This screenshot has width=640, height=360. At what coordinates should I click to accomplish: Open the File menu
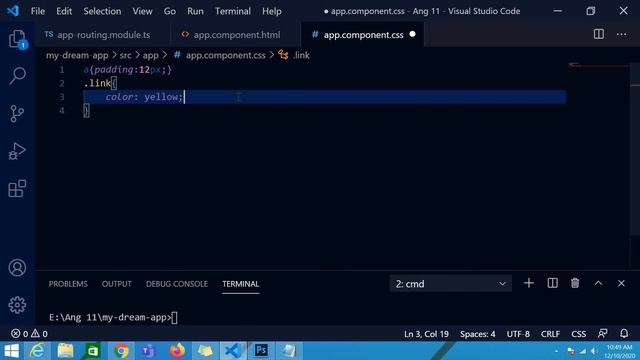tap(38, 11)
